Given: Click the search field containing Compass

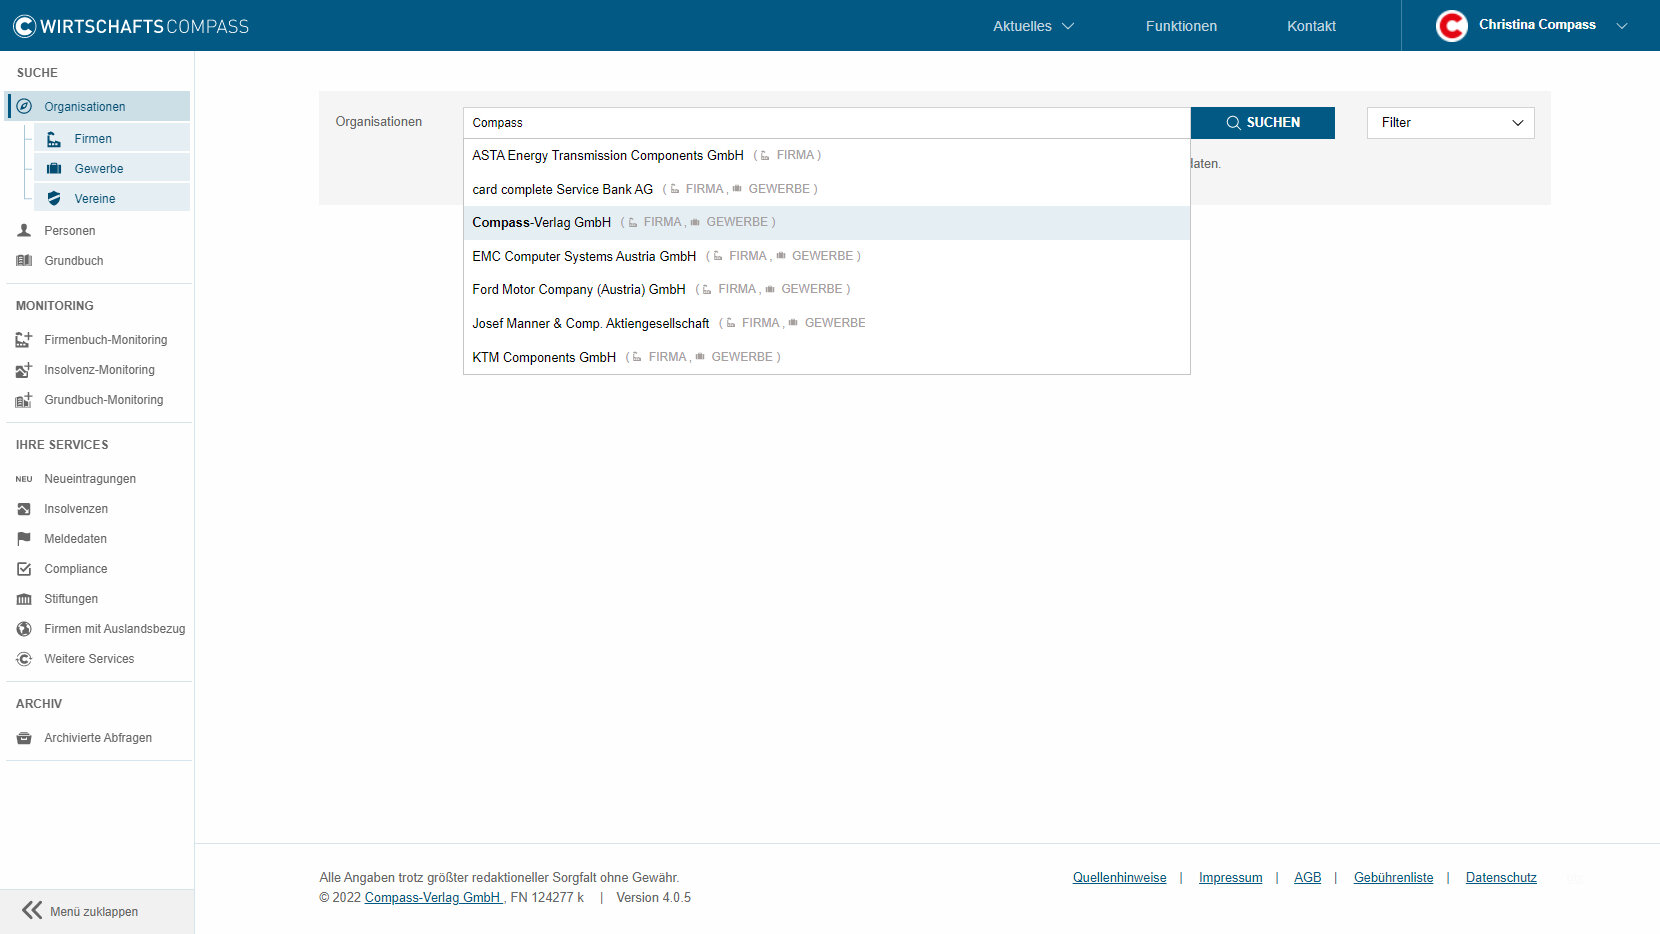Looking at the screenshot, I should point(827,123).
